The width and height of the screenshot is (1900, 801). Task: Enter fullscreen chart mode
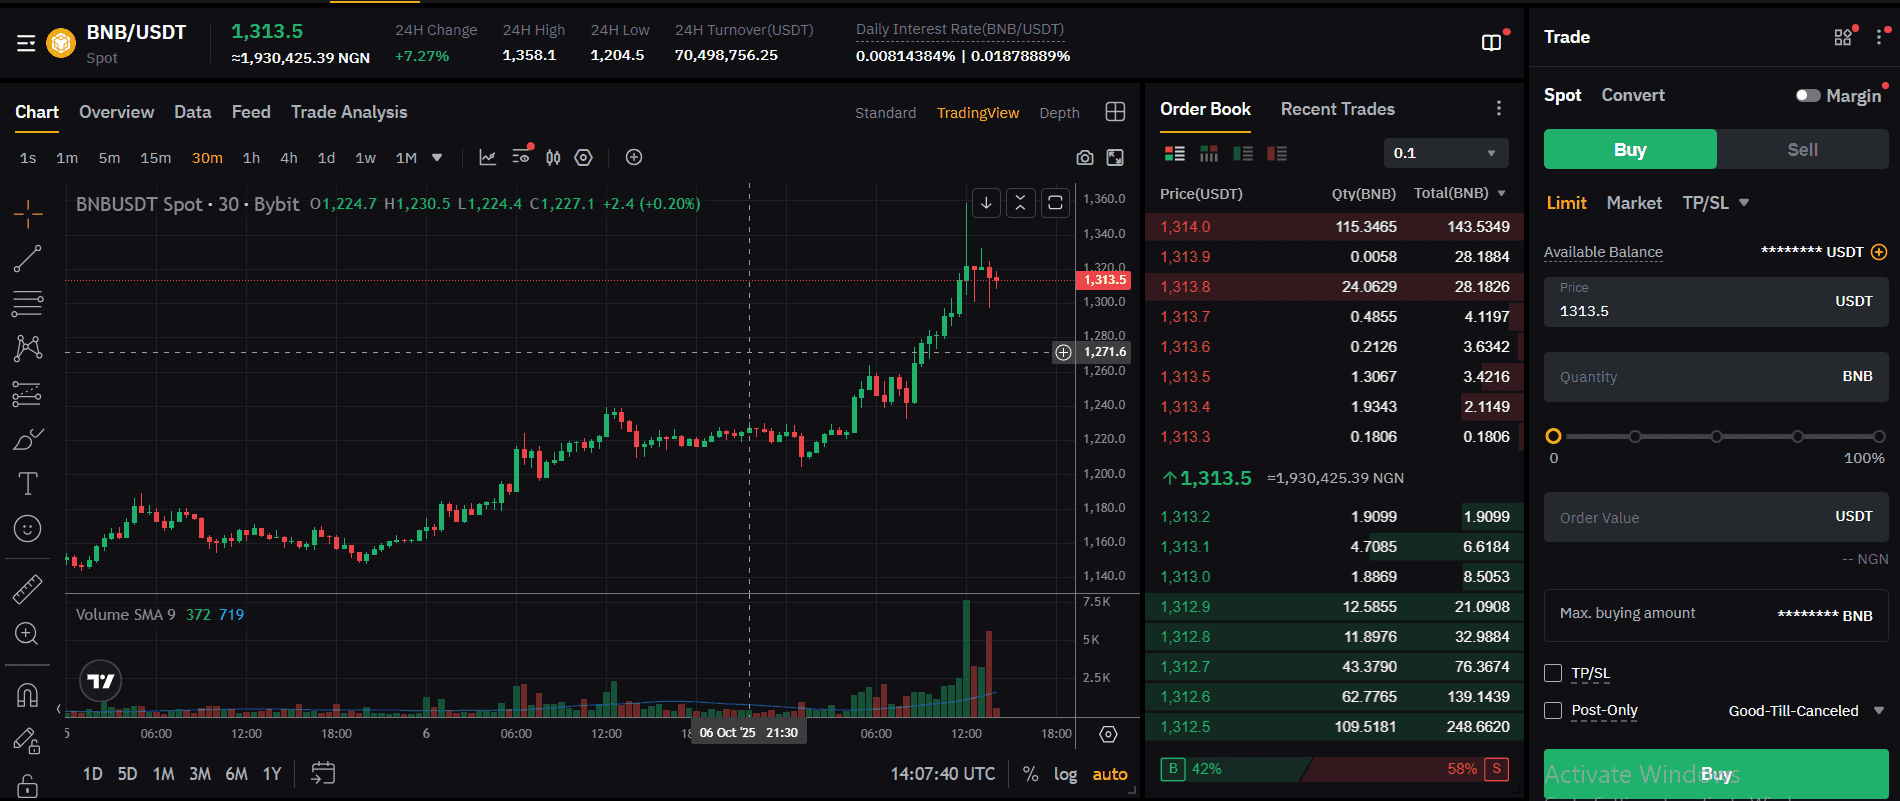coord(1115,157)
